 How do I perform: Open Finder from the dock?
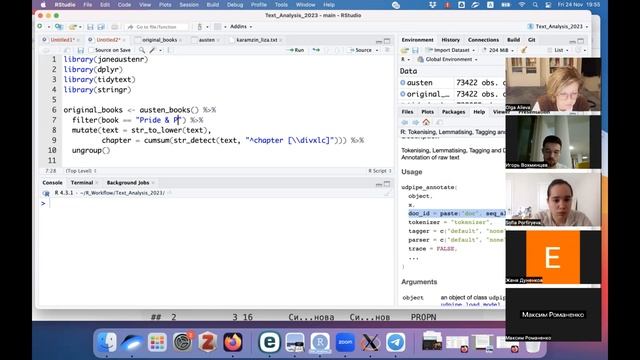coord(107,342)
